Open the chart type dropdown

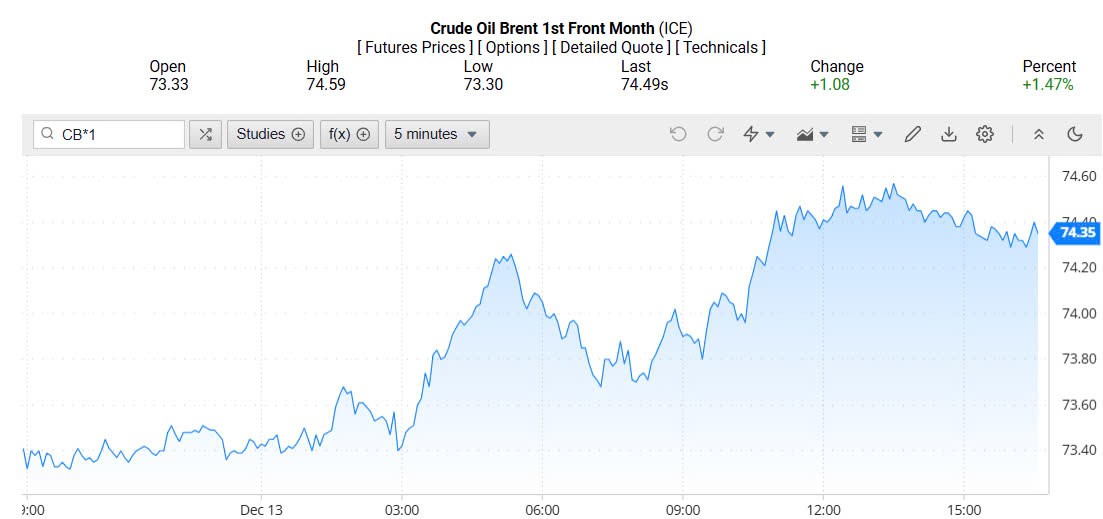click(x=812, y=134)
